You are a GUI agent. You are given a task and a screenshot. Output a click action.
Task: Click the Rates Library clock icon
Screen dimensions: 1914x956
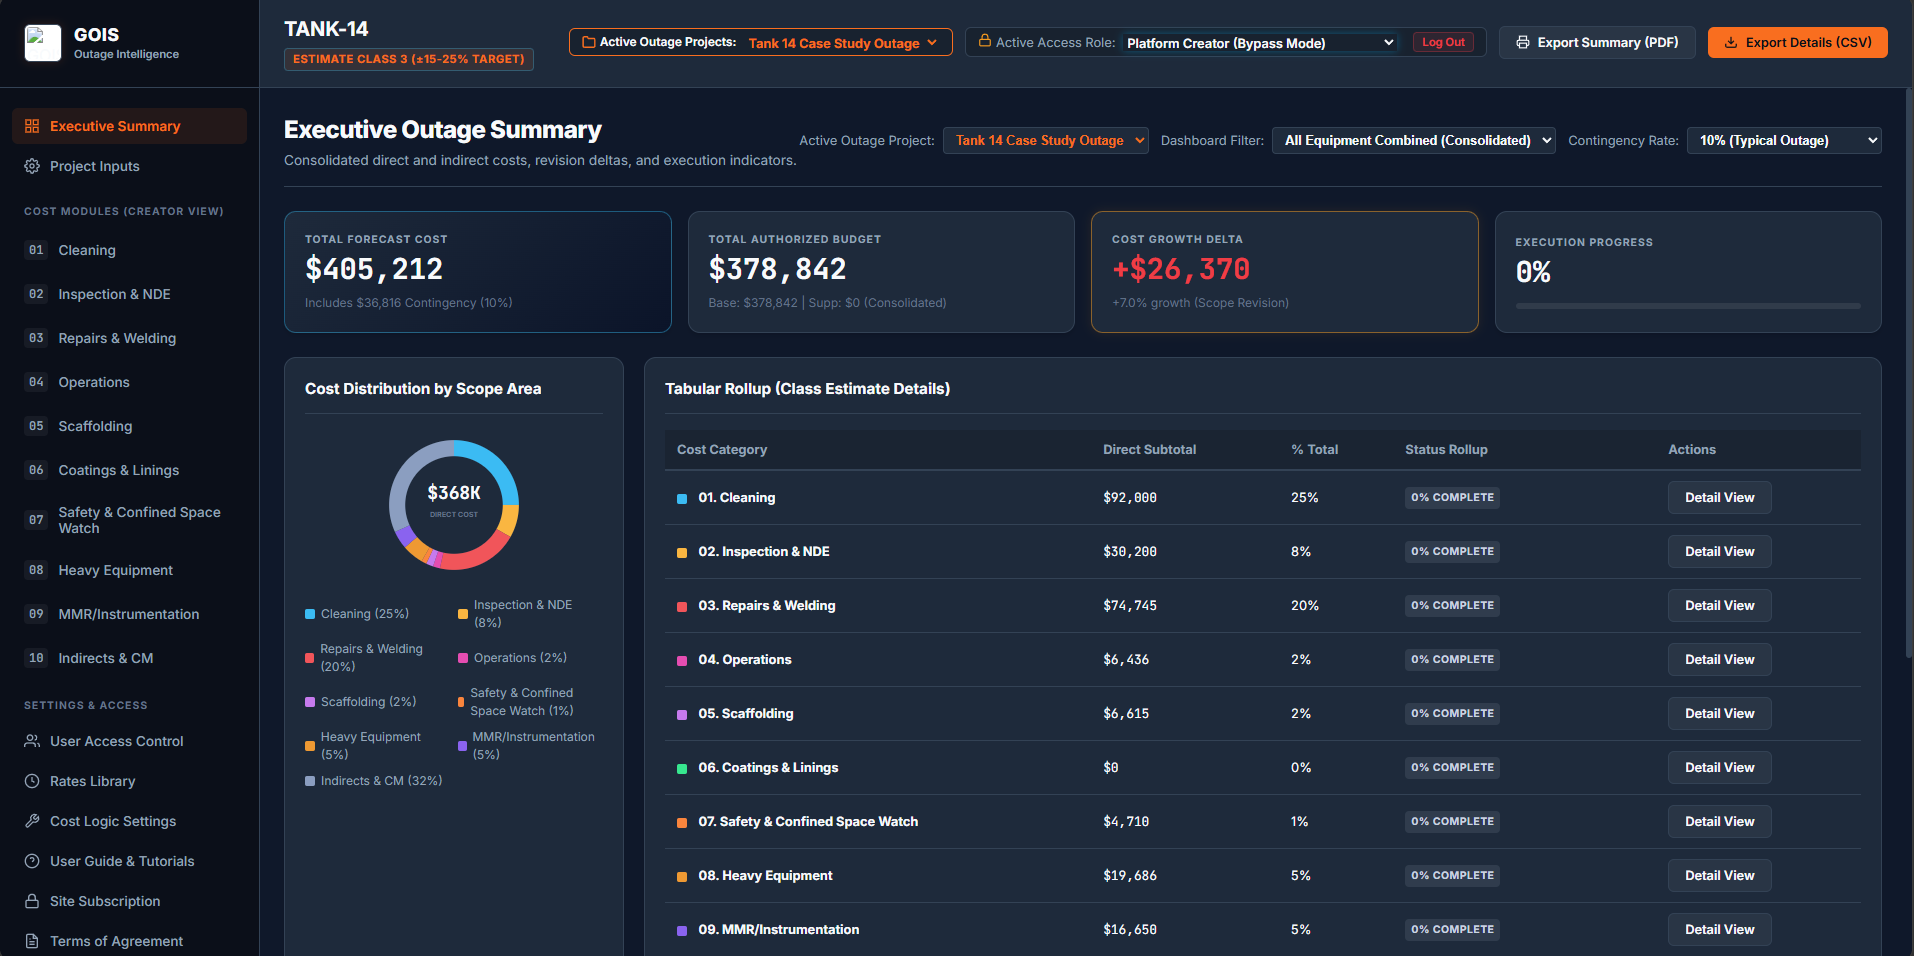coord(32,781)
